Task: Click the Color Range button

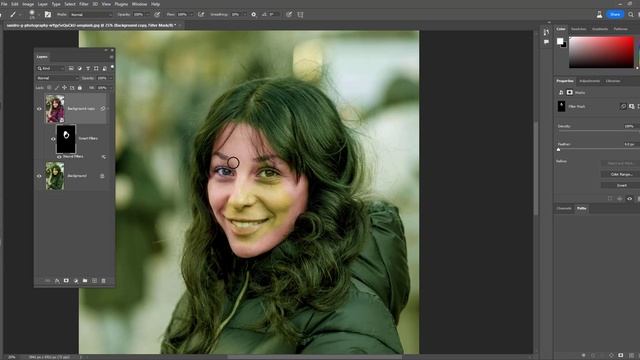Action: point(621,174)
